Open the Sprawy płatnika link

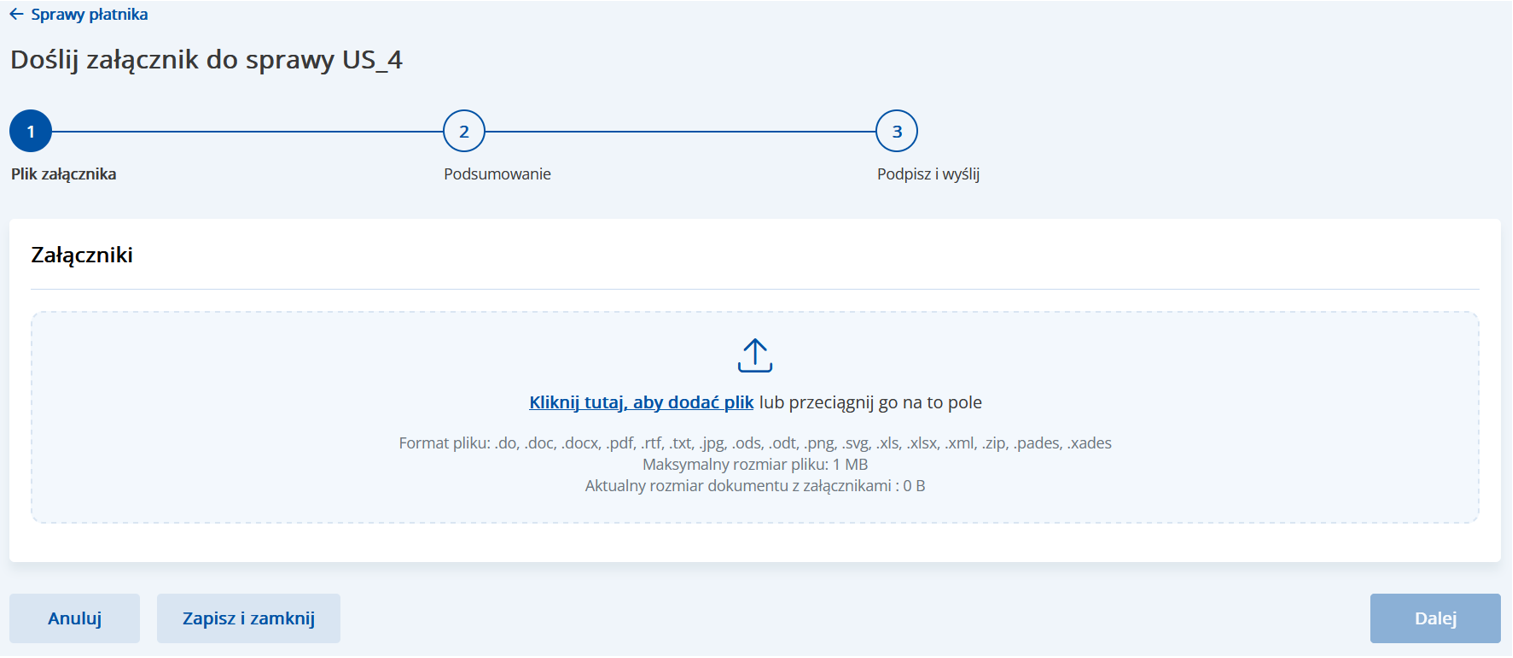[89, 15]
